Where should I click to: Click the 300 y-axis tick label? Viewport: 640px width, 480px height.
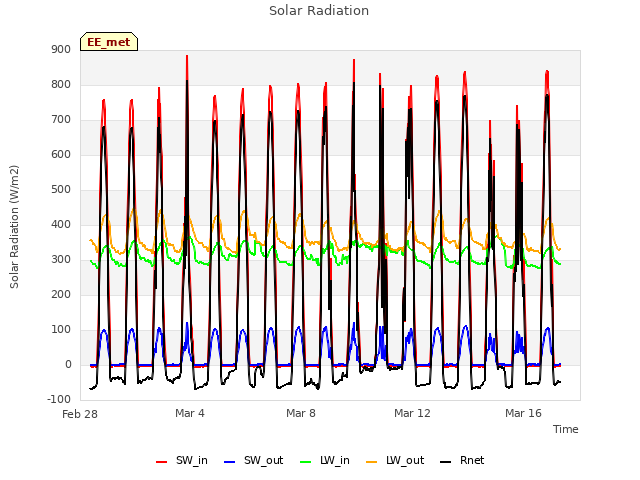(x=61, y=260)
